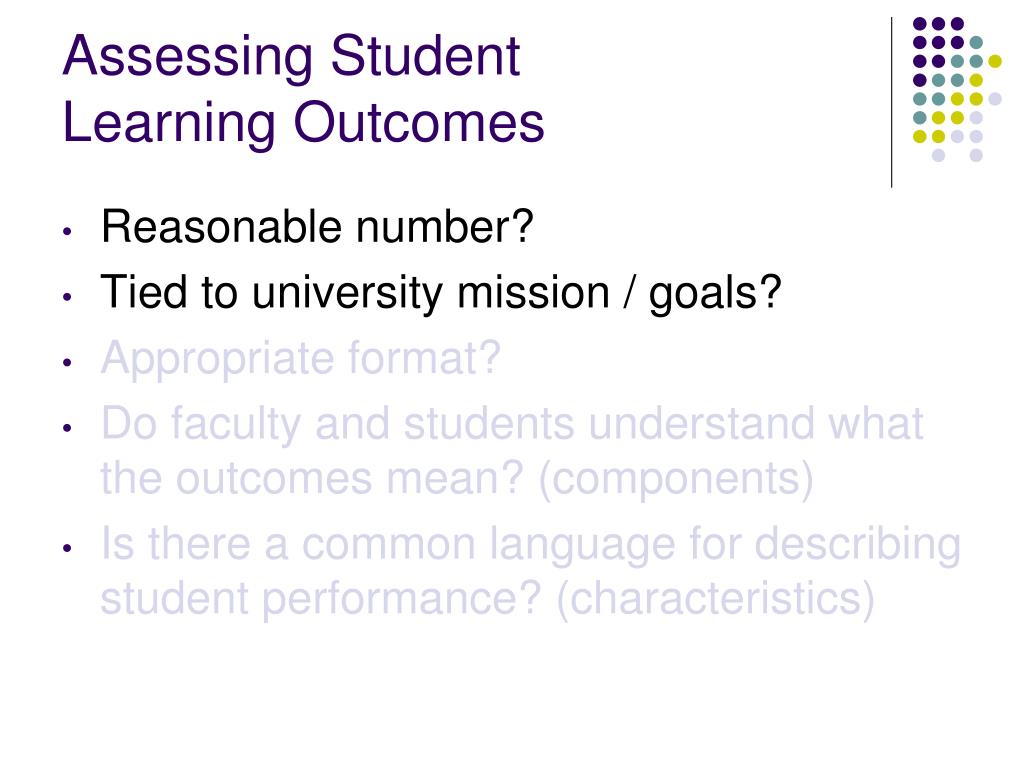Click the faded 'Appropriate format?' bullet text
This screenshot has width=1024, height=768.
tap(300, 359)
